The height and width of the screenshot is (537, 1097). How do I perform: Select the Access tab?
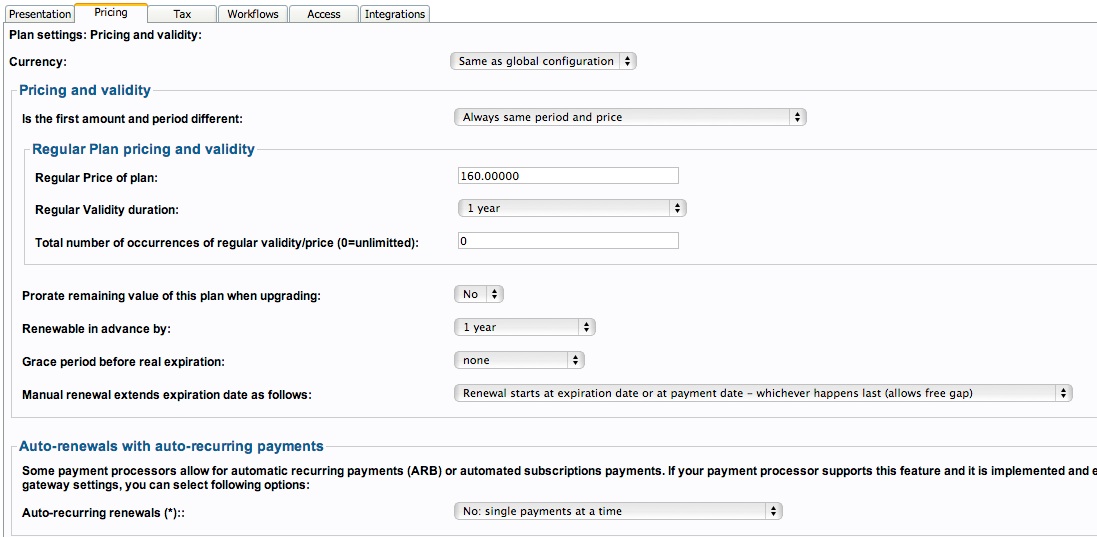pos(324,14)
